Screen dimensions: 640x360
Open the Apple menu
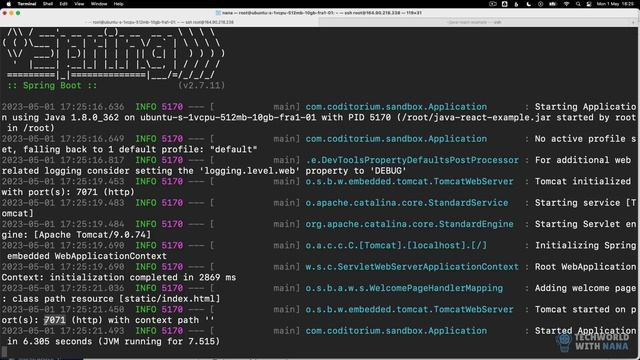9,4
